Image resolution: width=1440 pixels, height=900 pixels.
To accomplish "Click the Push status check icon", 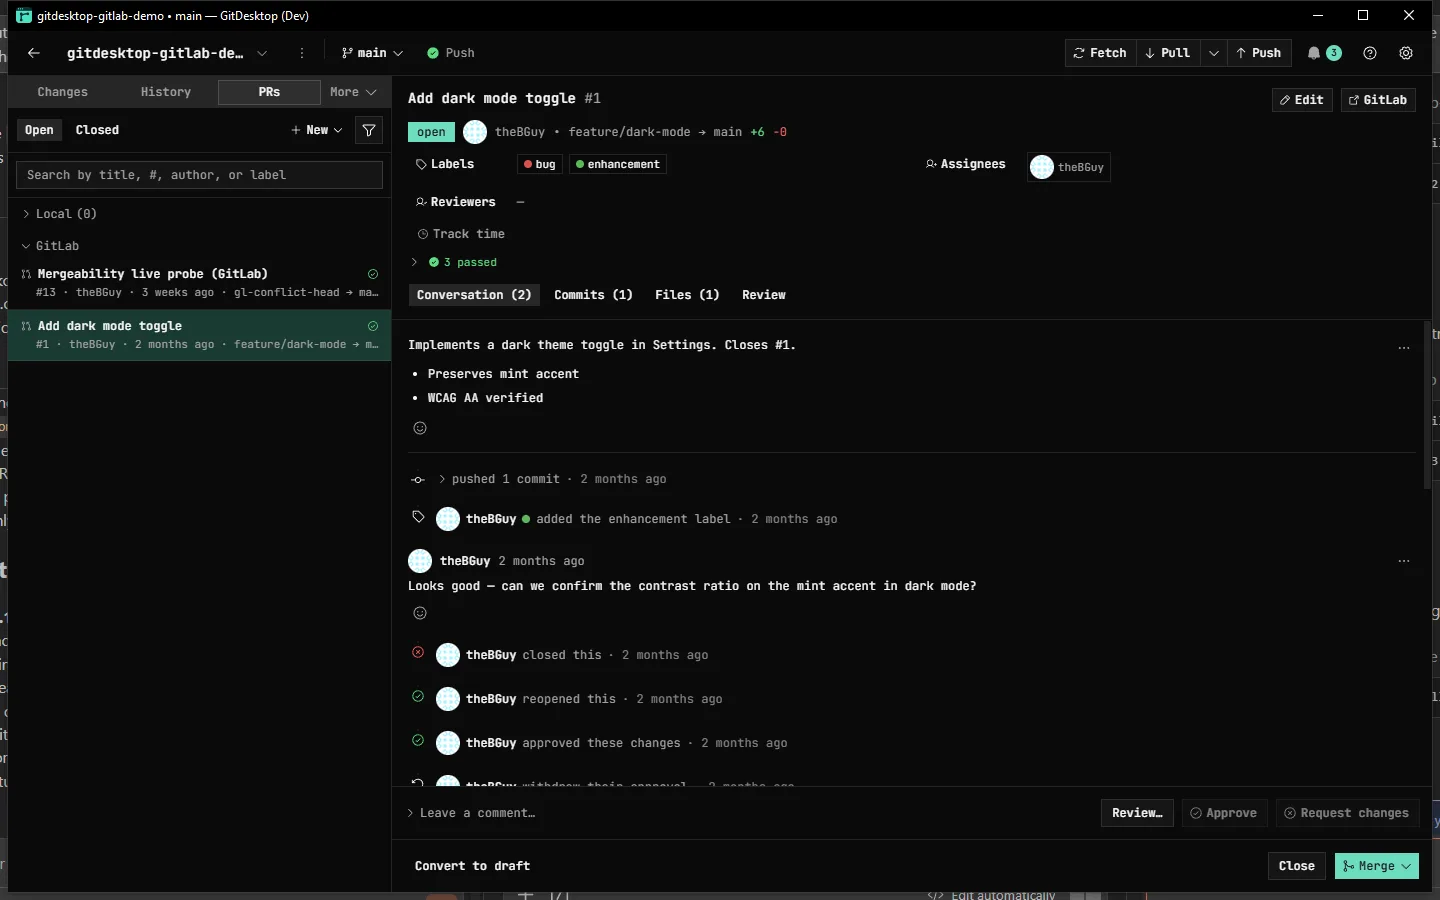I will [x=433, y=53].
